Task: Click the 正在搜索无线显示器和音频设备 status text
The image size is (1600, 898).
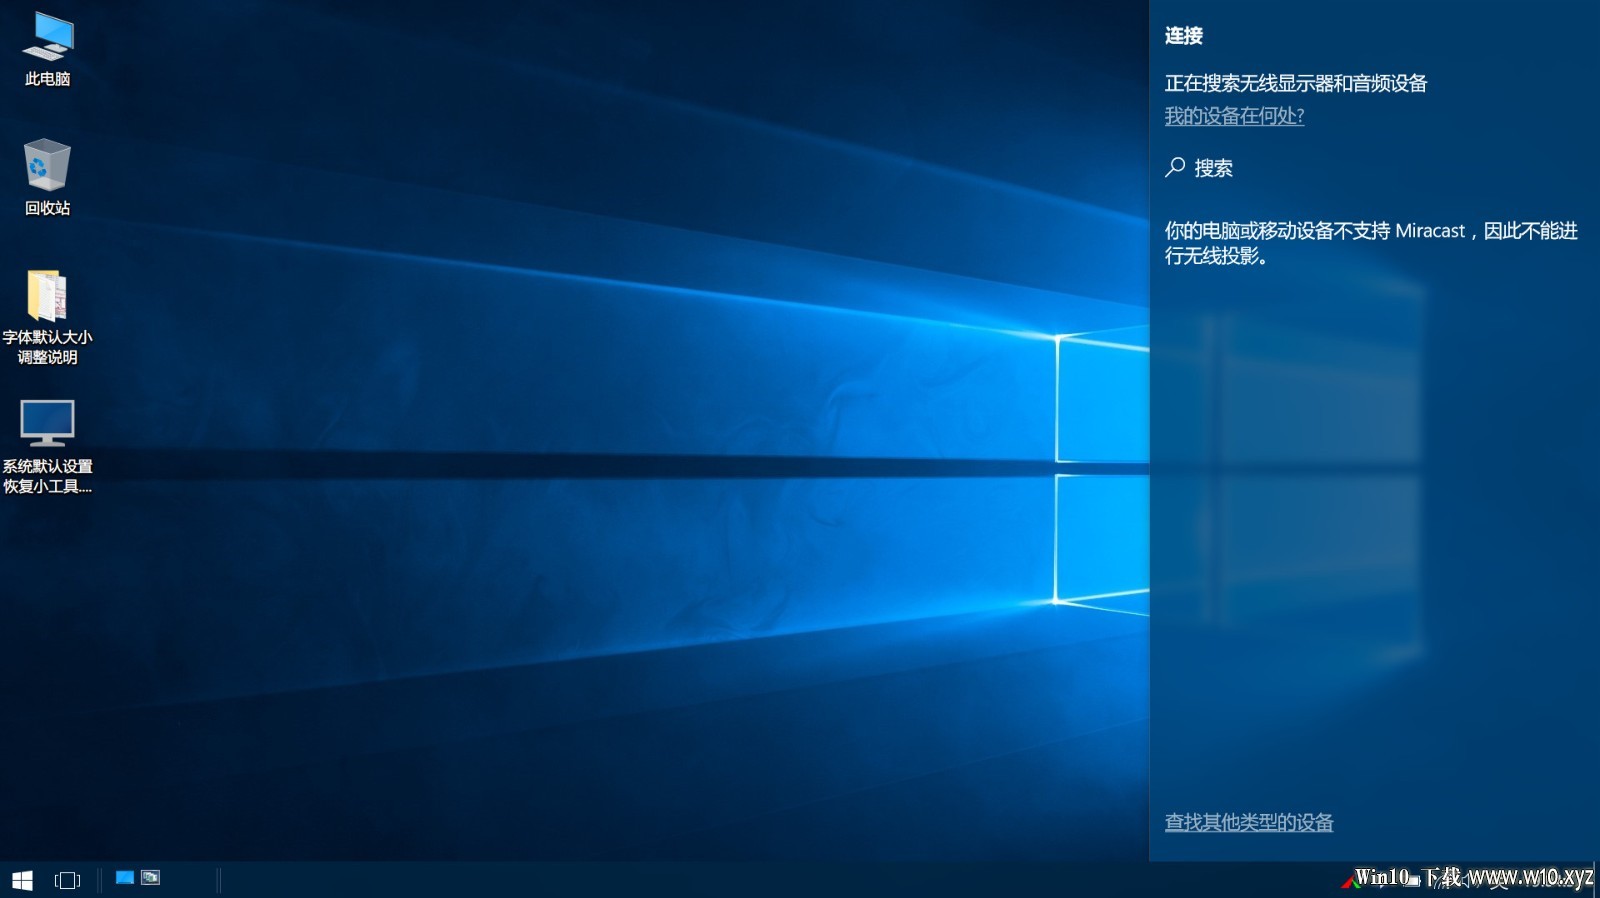Action: pos(1296,83)
